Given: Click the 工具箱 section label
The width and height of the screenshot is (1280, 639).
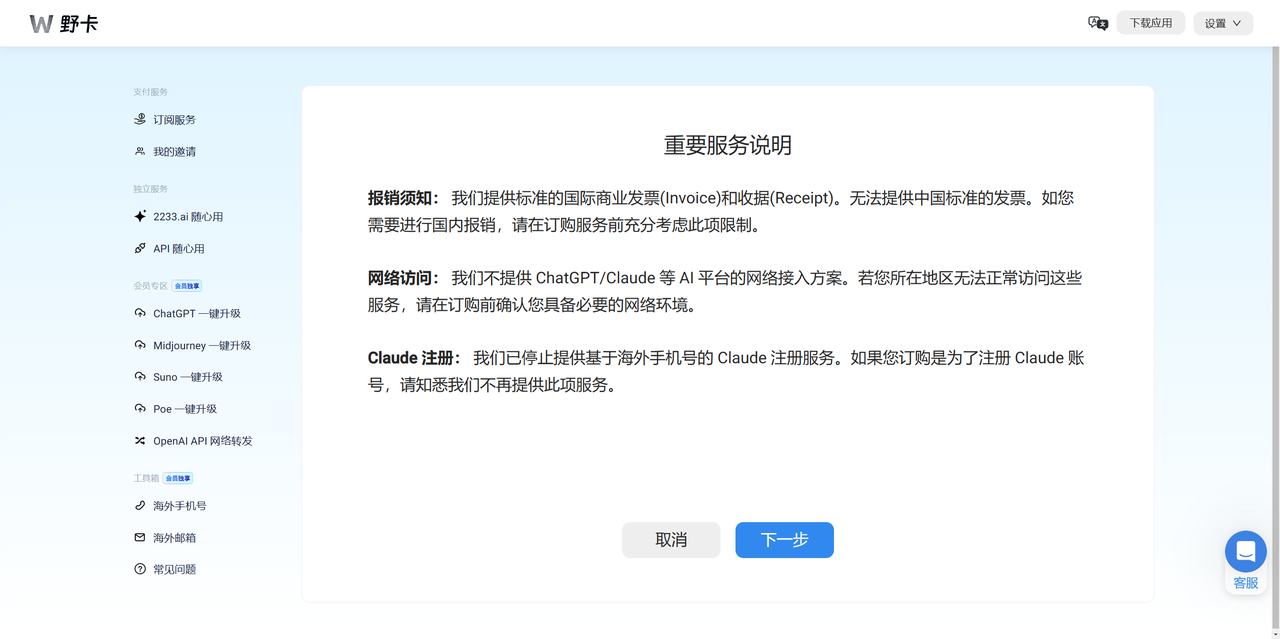Looking at the screenshot, I should (146, 478).
